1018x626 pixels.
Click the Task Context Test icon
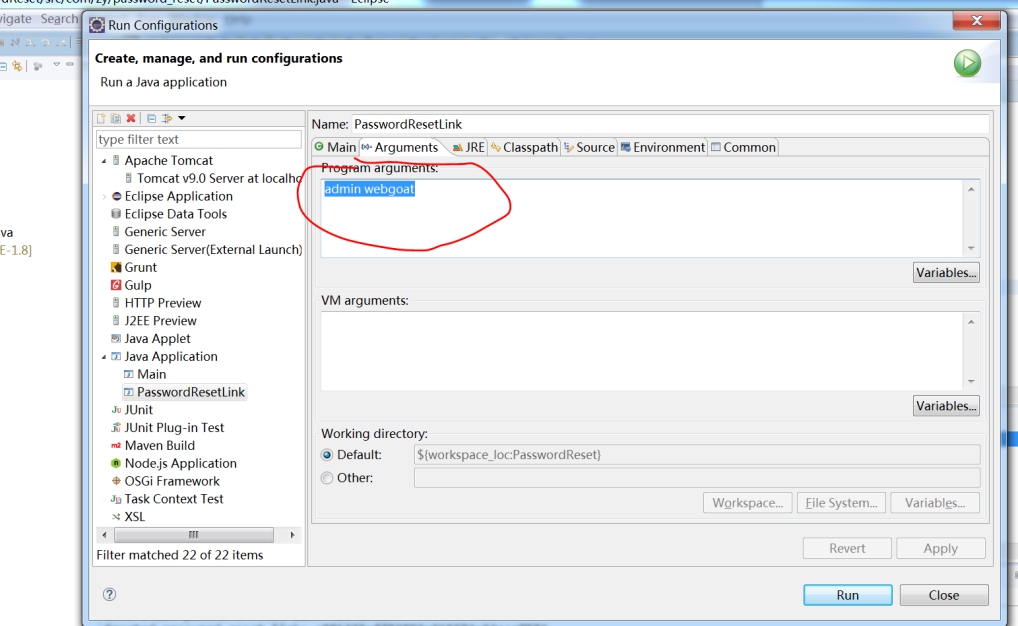click(x=116, y=499)
